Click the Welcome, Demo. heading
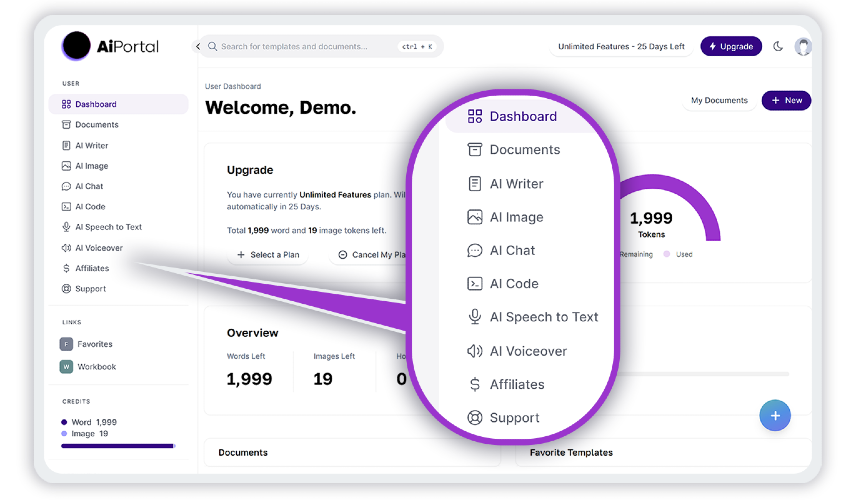The image size is (856, 500). click(x=281, y=108)
